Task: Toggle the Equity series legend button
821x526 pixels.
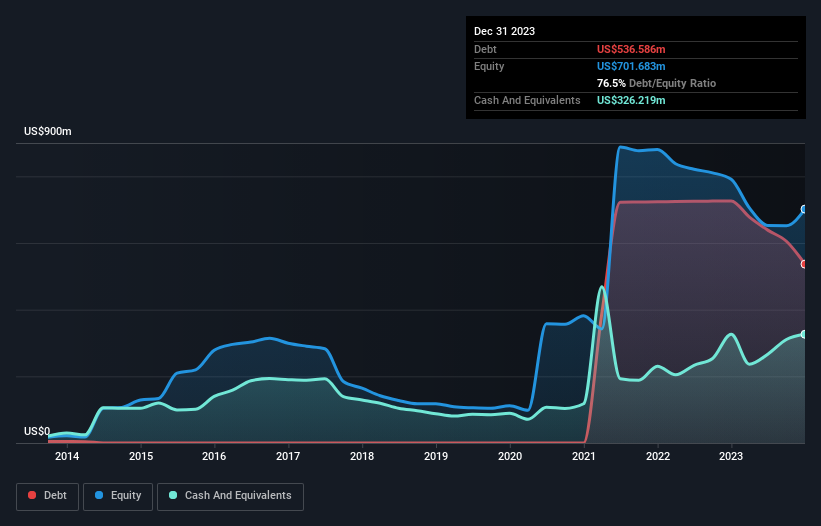Action: [x=118, y=496]
